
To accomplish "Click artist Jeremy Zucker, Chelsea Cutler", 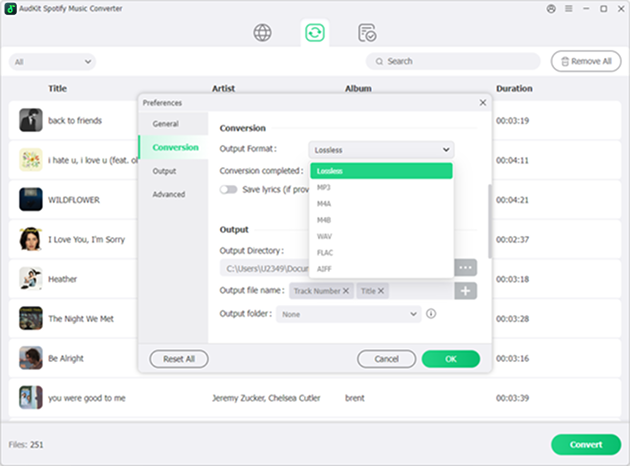I will pyautogui.click(x=266, y=398).
